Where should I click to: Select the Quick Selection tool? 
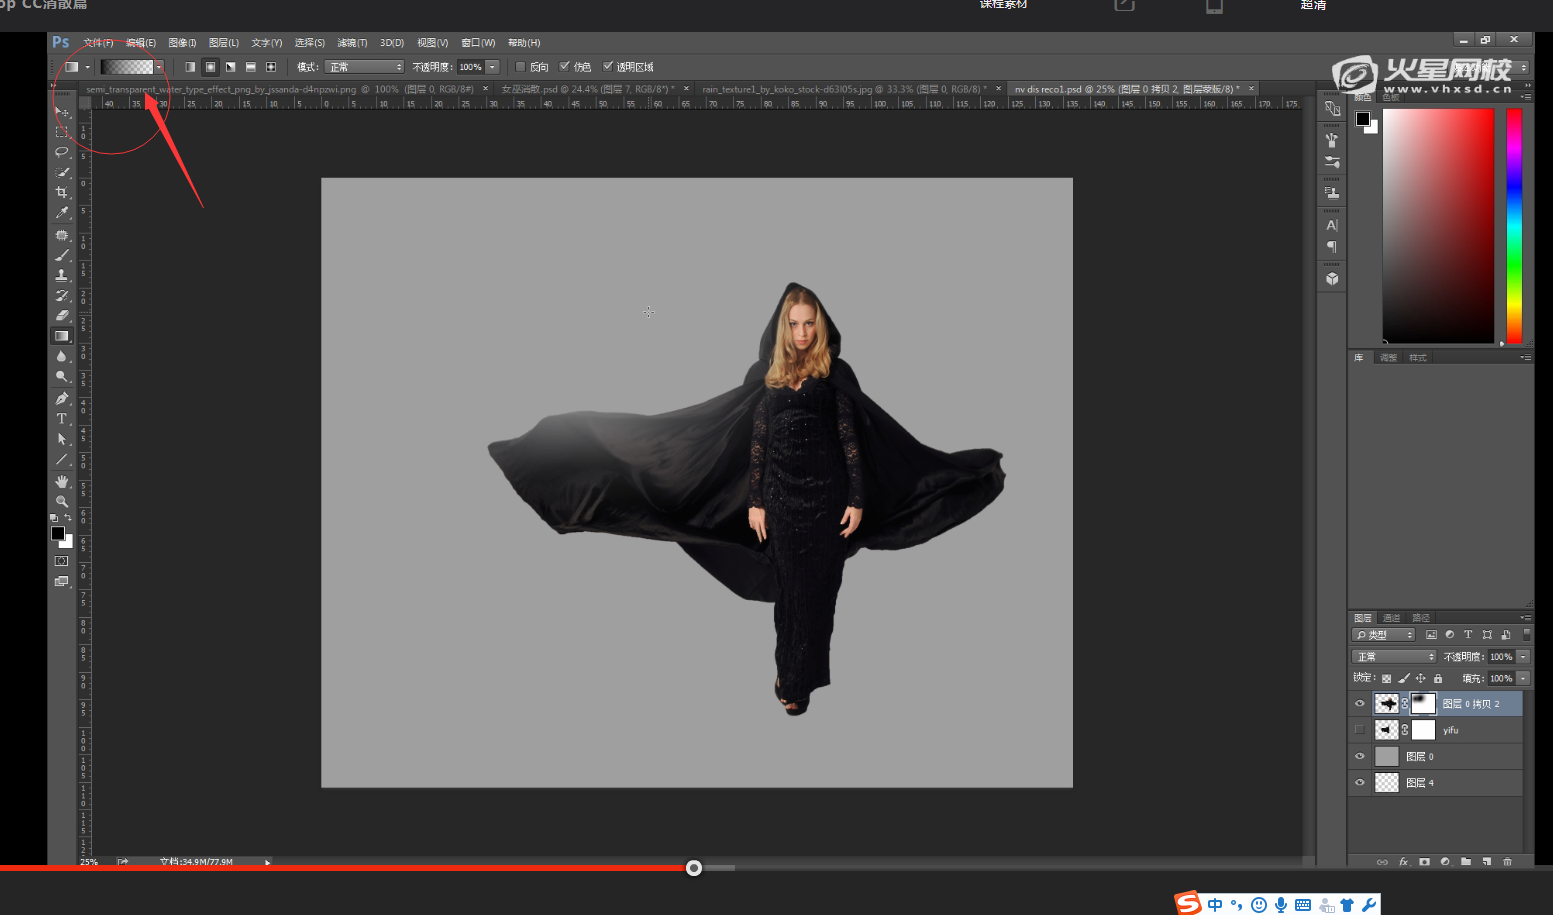click(x=61, y=172)
